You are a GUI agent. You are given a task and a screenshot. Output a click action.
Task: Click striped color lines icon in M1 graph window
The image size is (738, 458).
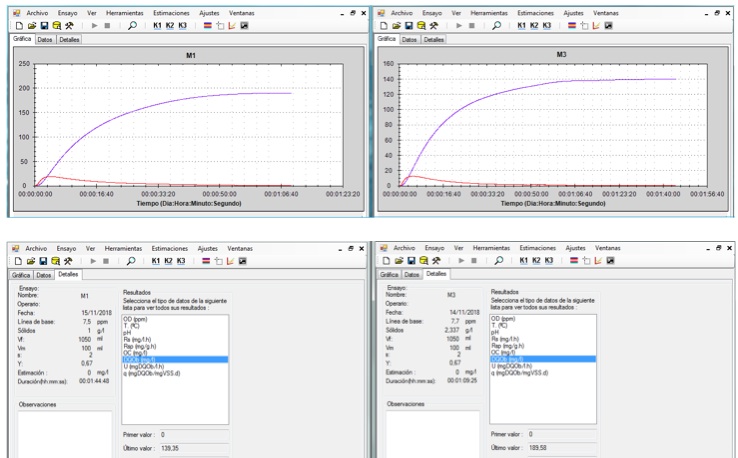208,25
